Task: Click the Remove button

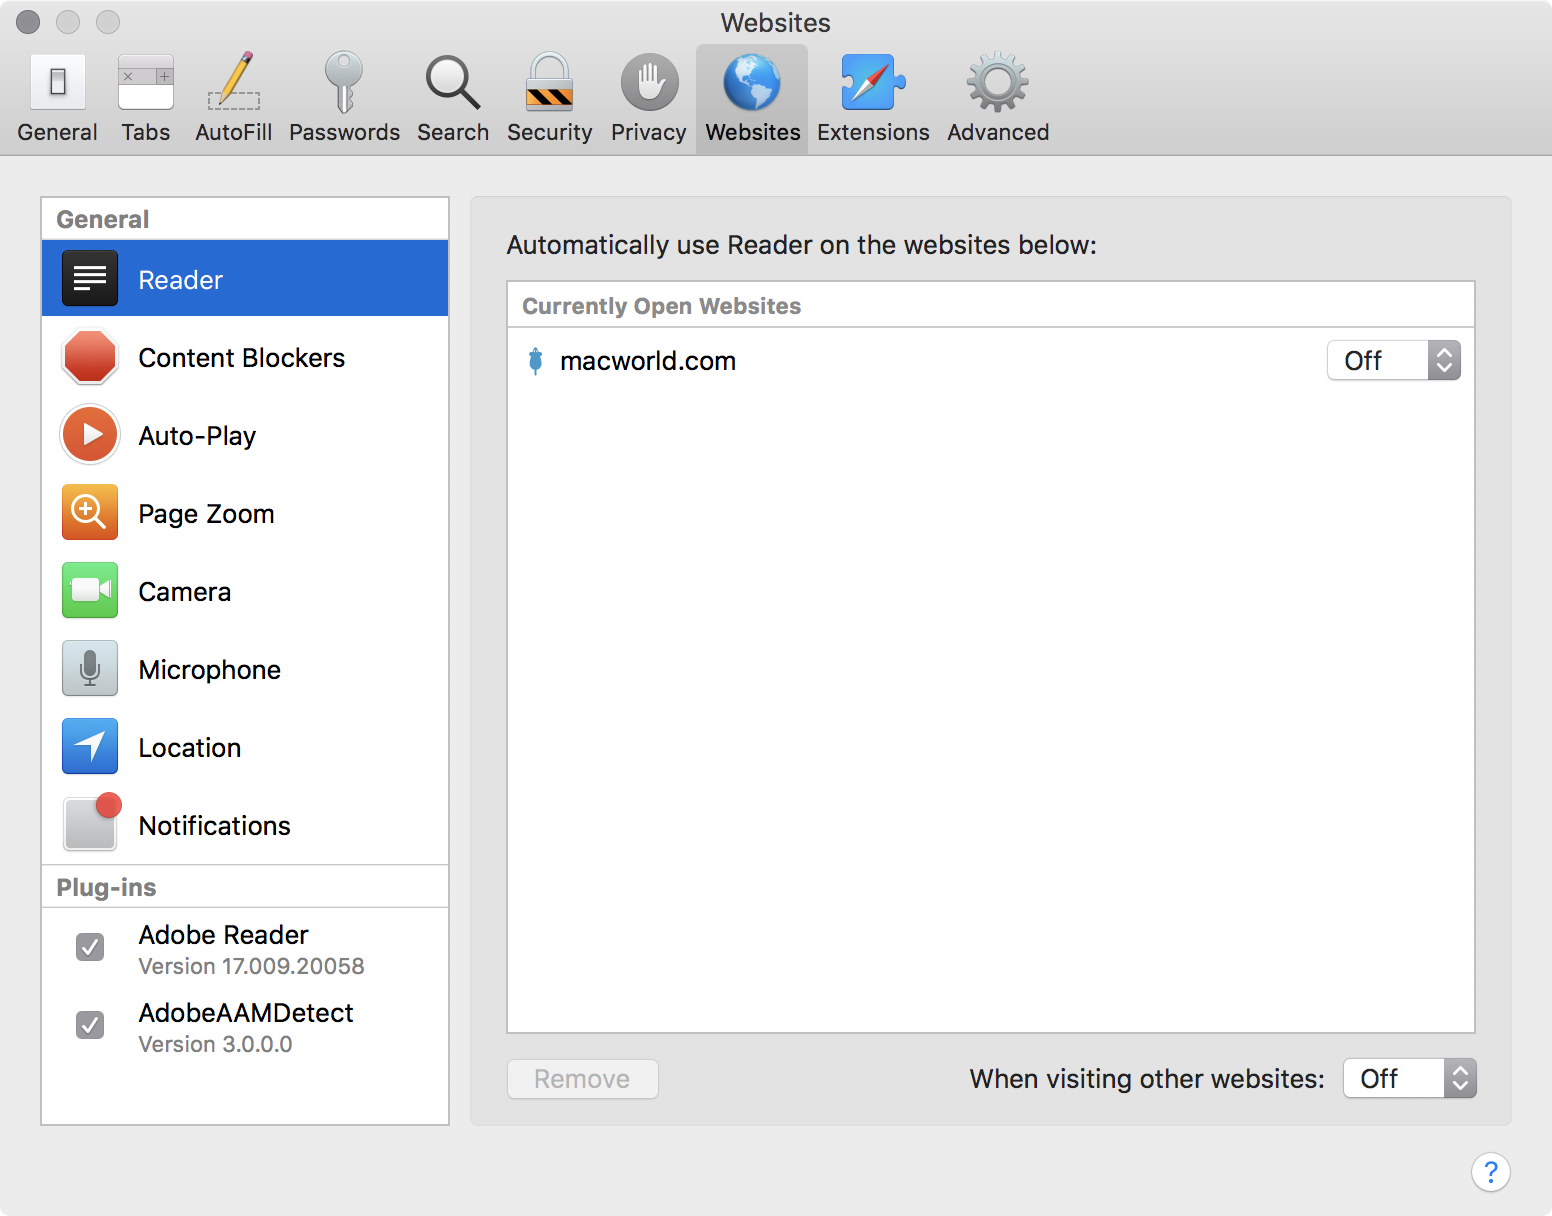Action: 583,1079
